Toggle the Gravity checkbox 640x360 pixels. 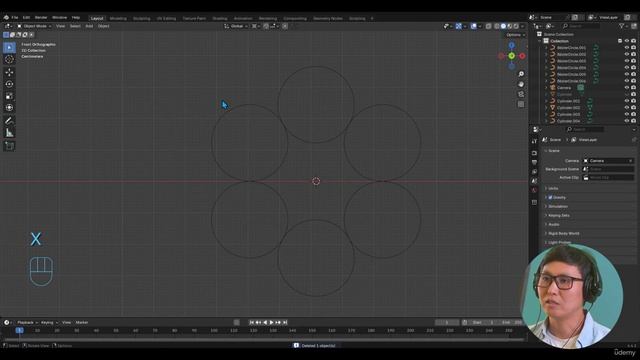point(550,197)
